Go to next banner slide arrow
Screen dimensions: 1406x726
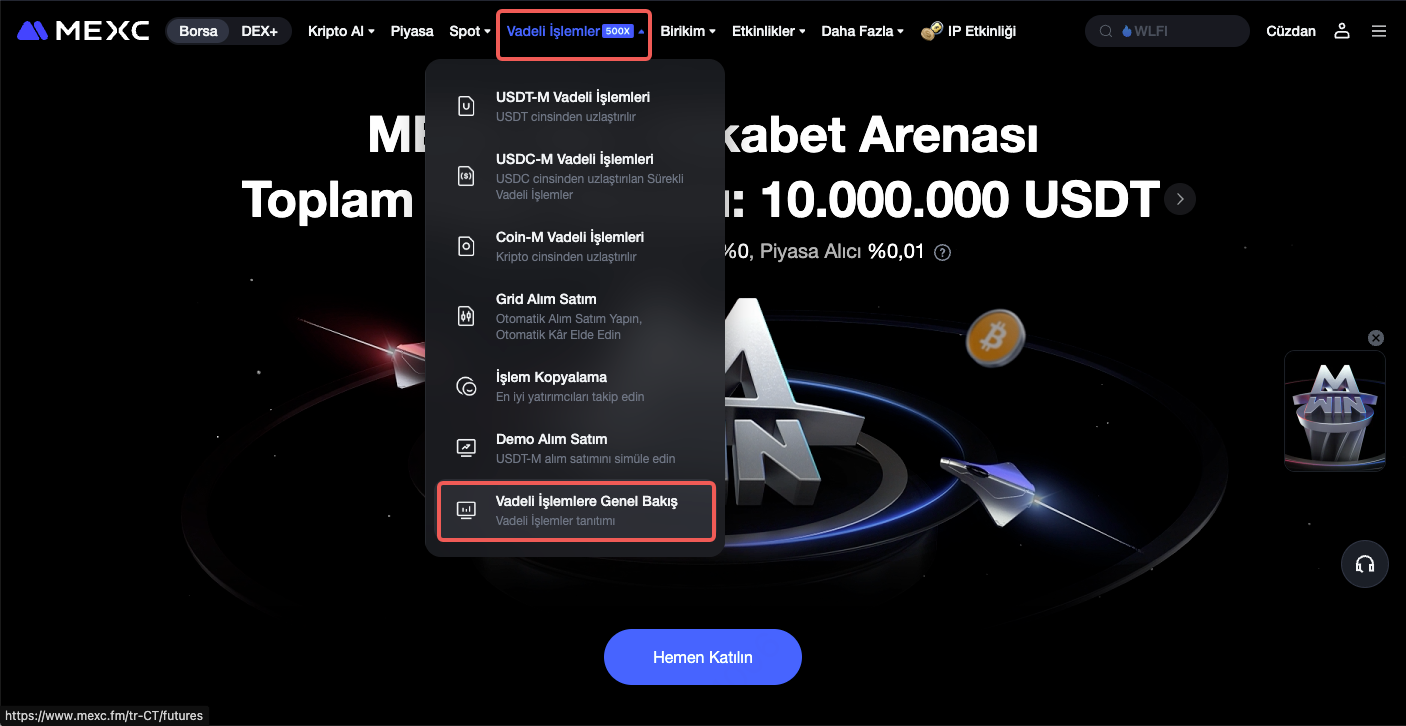[1180, 199]
